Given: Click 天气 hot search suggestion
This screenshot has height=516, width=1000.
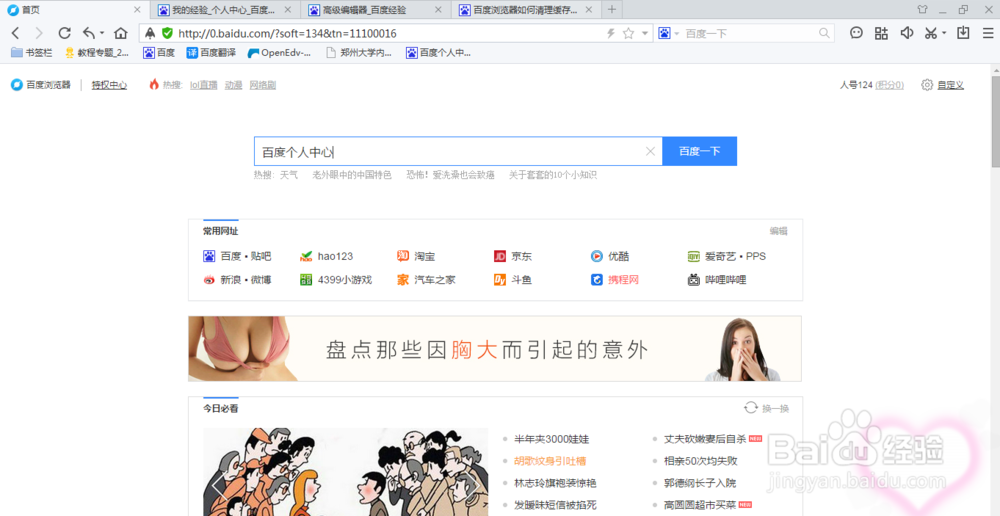Looking at the screenshot, I should (289, 175).
